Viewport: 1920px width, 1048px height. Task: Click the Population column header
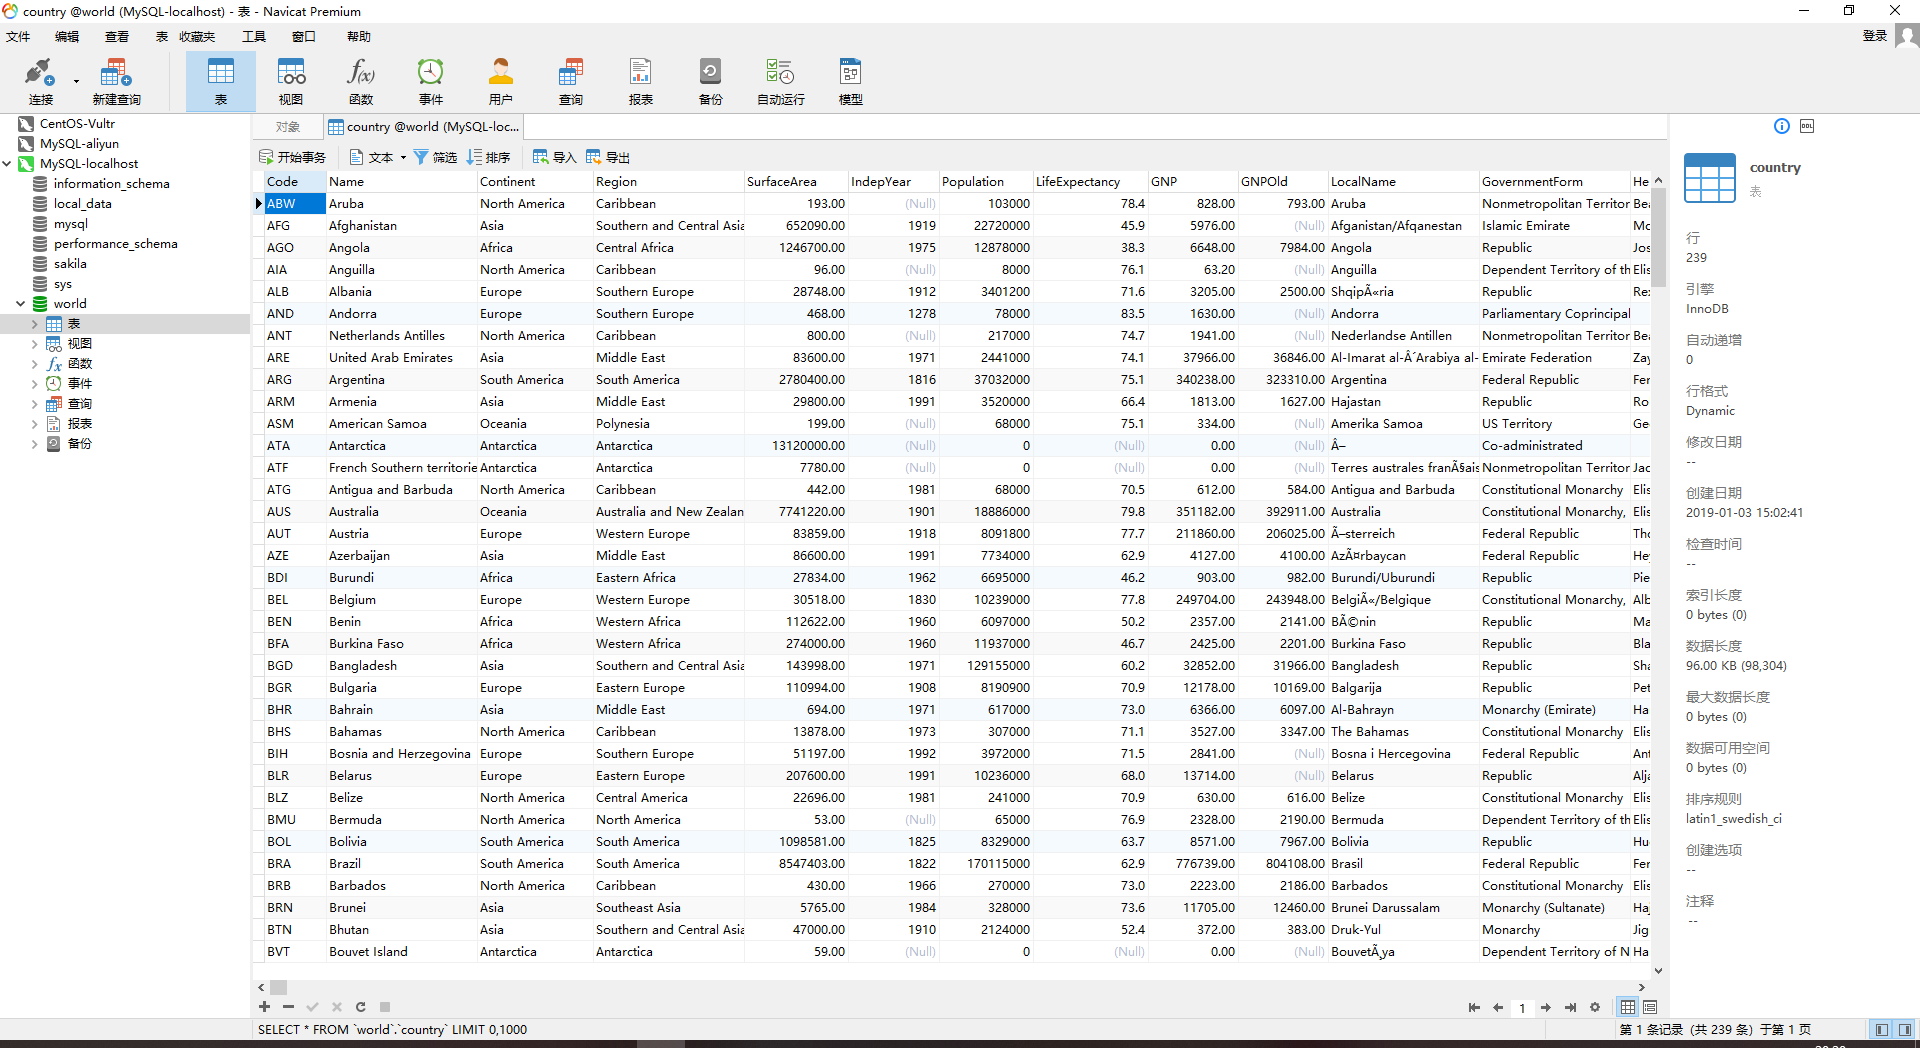click(985, 182)
